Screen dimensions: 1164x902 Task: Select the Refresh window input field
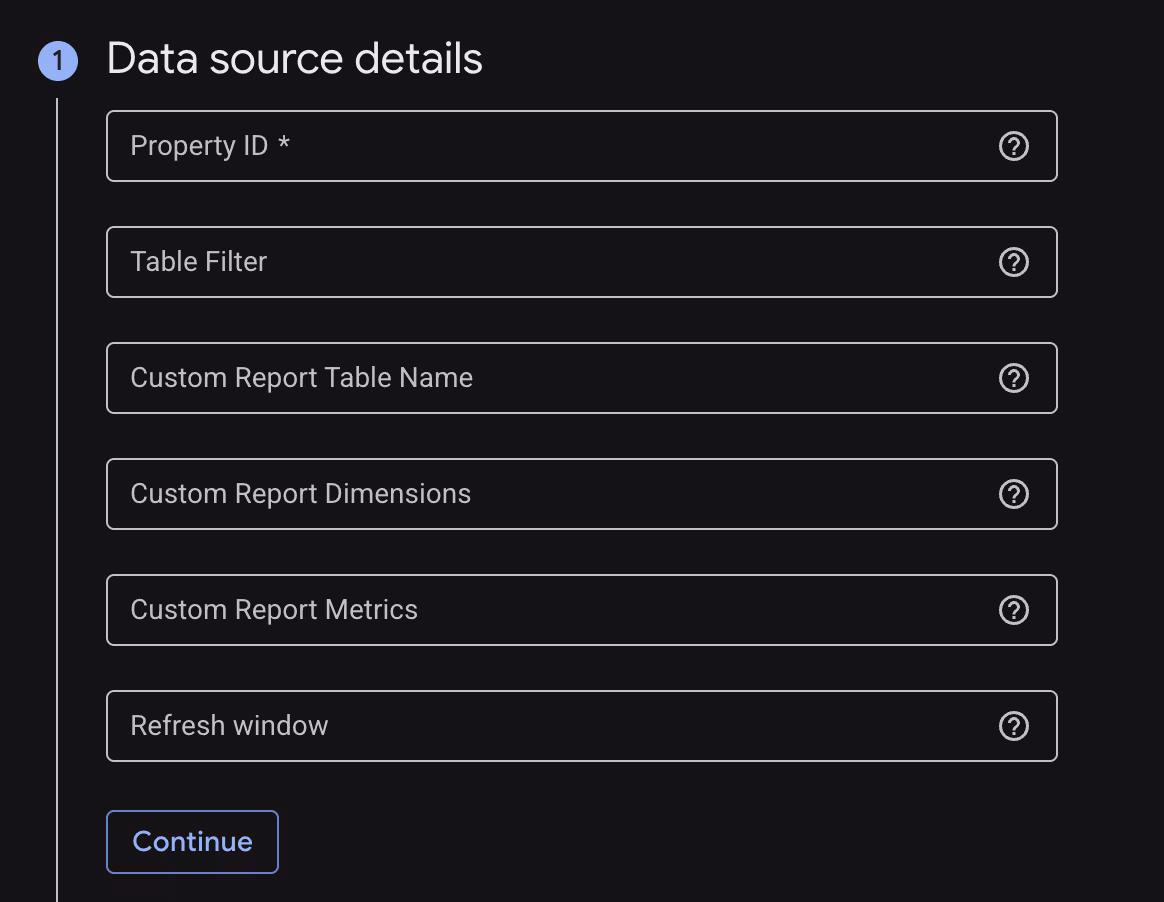(x=581, y=726)
